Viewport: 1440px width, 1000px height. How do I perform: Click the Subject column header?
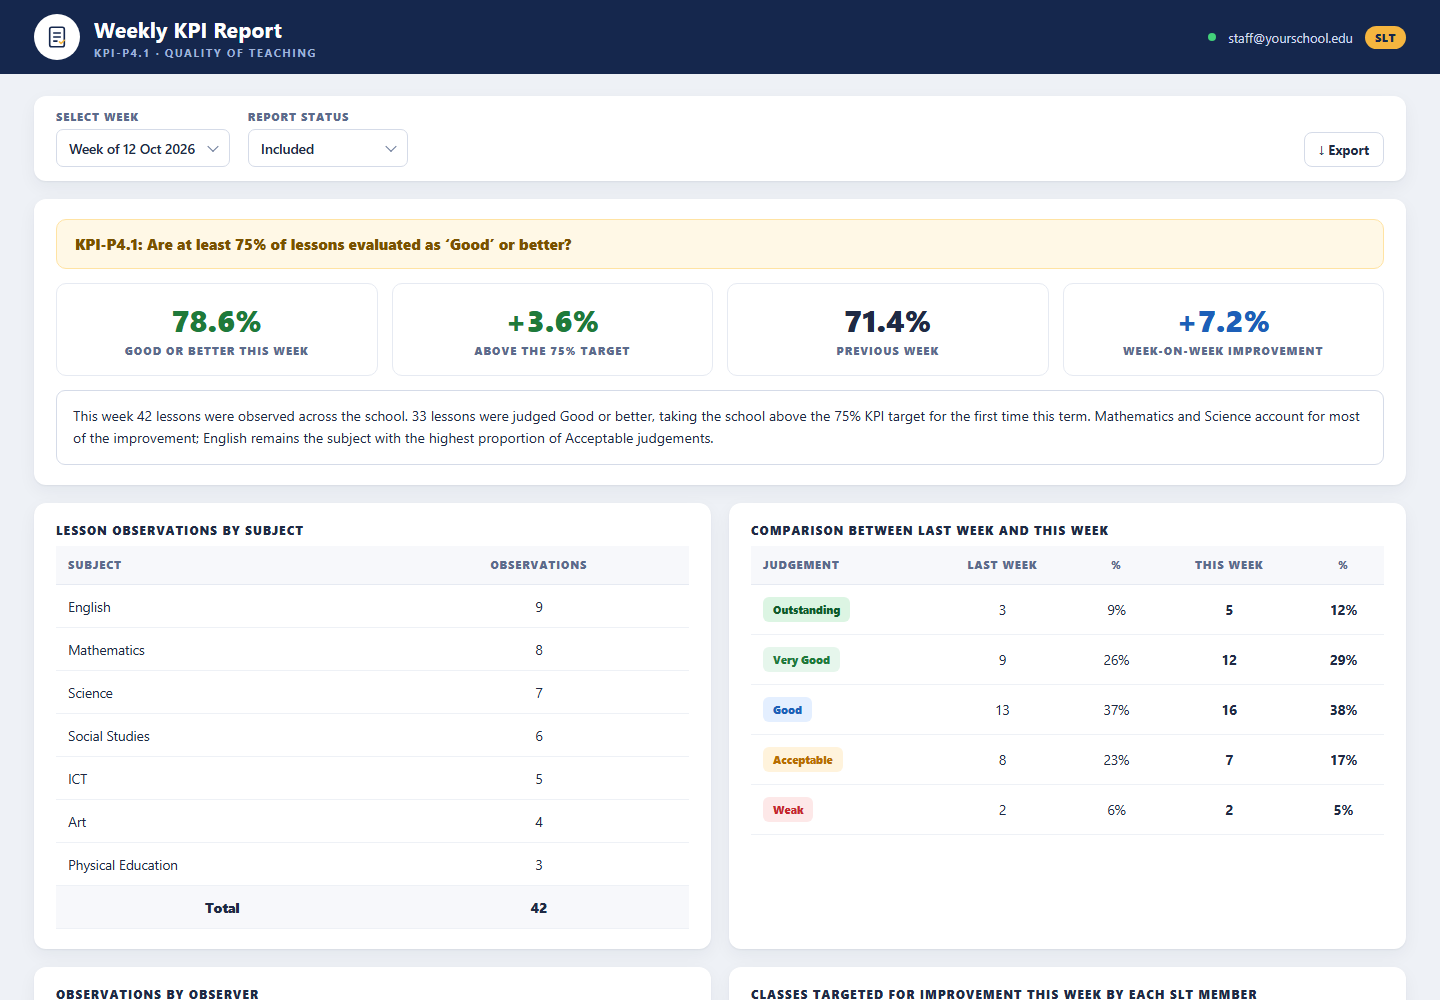[x=95, y=565]
